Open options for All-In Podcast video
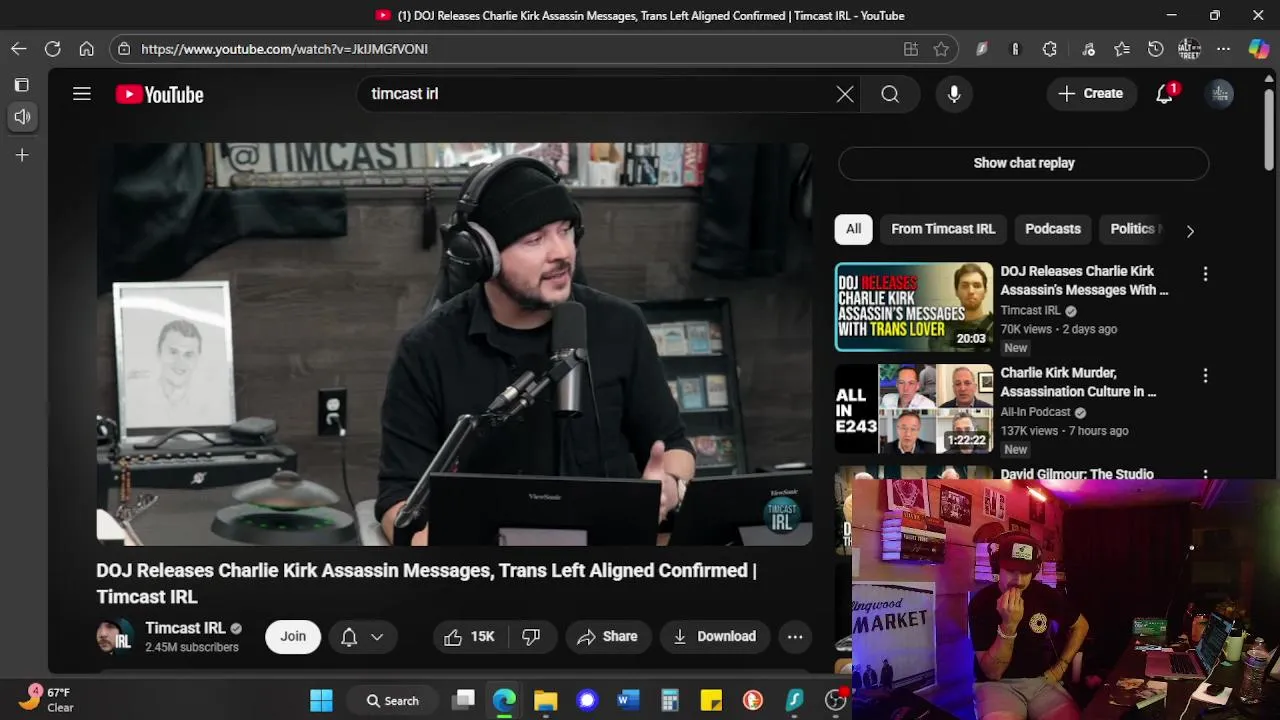1280x720 pixels. tap(1205, 376)
